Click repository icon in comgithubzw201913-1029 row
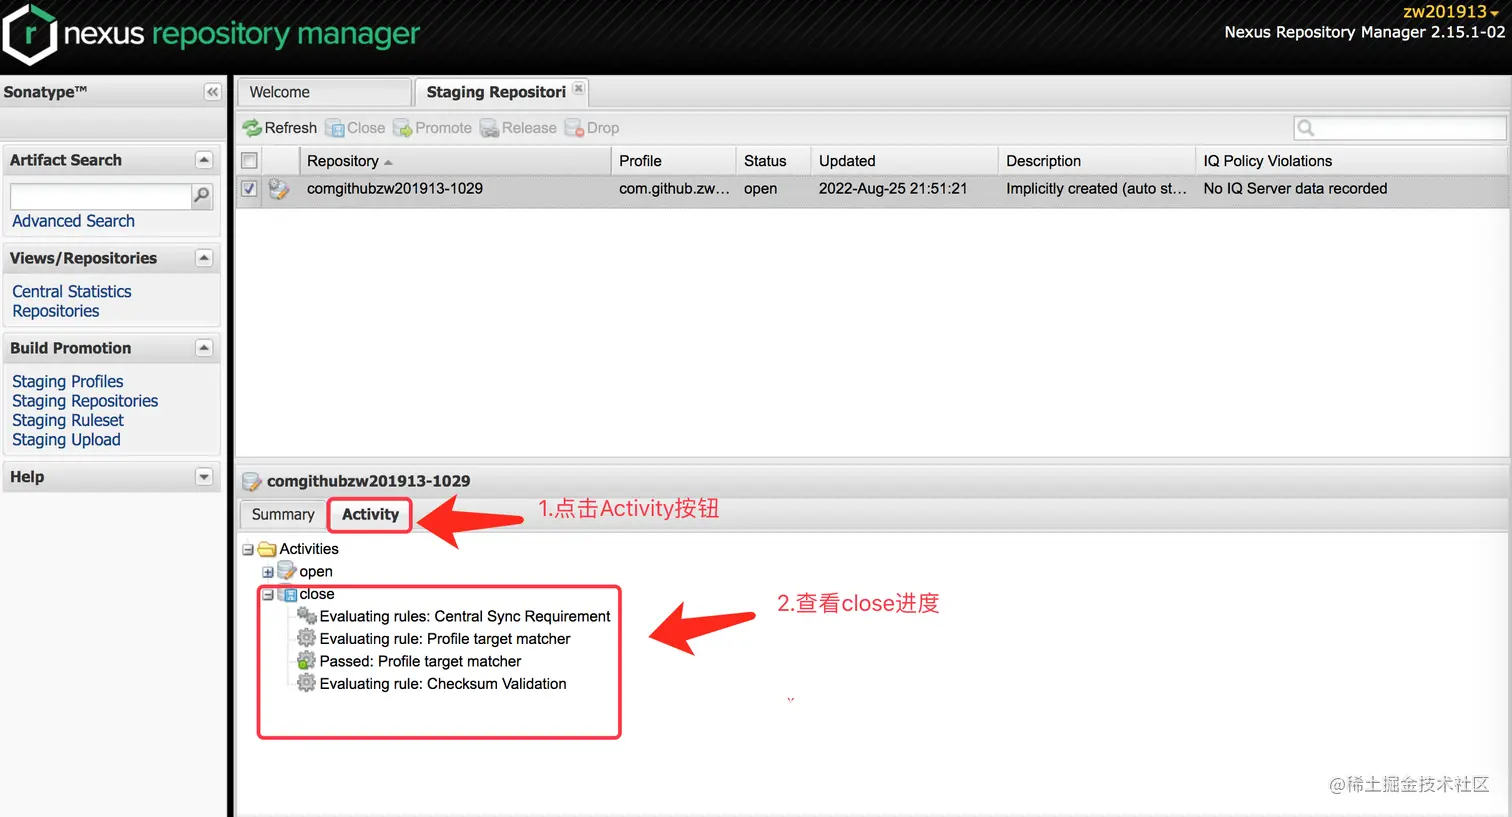 [x=279, y=189]
